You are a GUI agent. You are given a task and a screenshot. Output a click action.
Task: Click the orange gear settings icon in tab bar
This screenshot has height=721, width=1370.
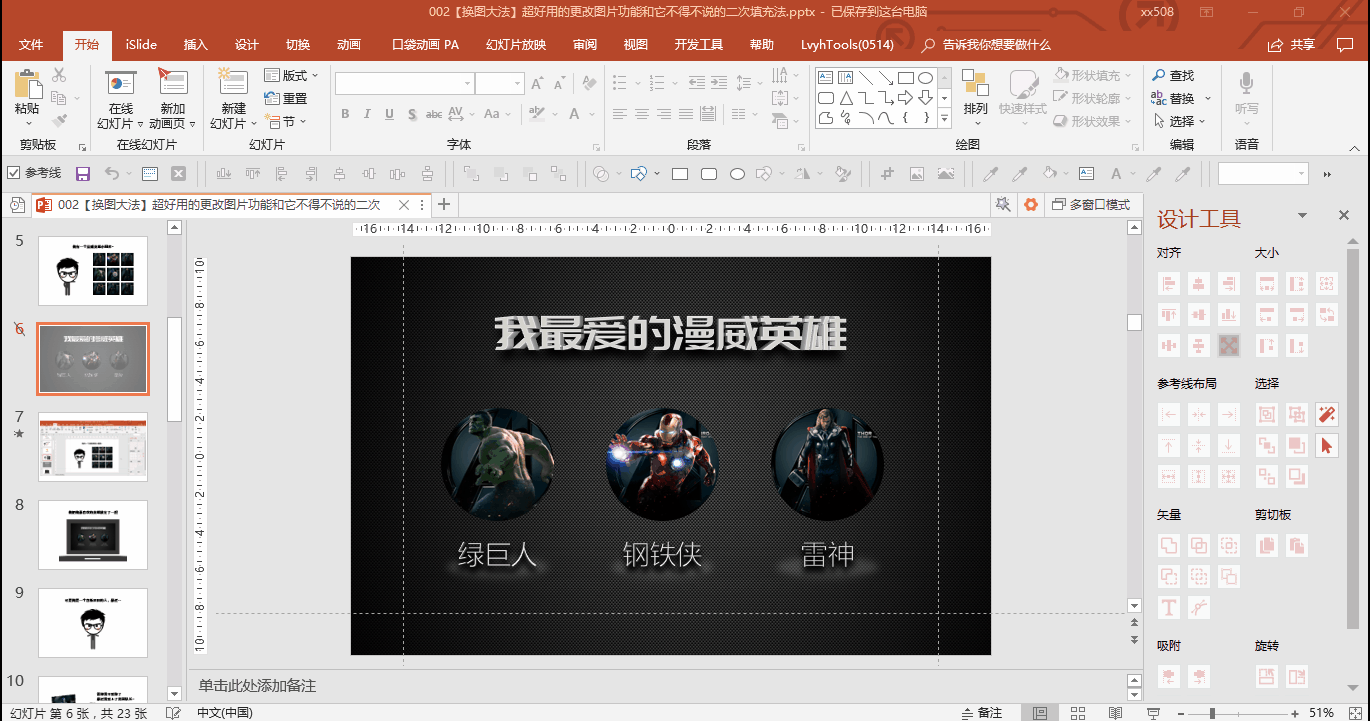point(1031,204)
